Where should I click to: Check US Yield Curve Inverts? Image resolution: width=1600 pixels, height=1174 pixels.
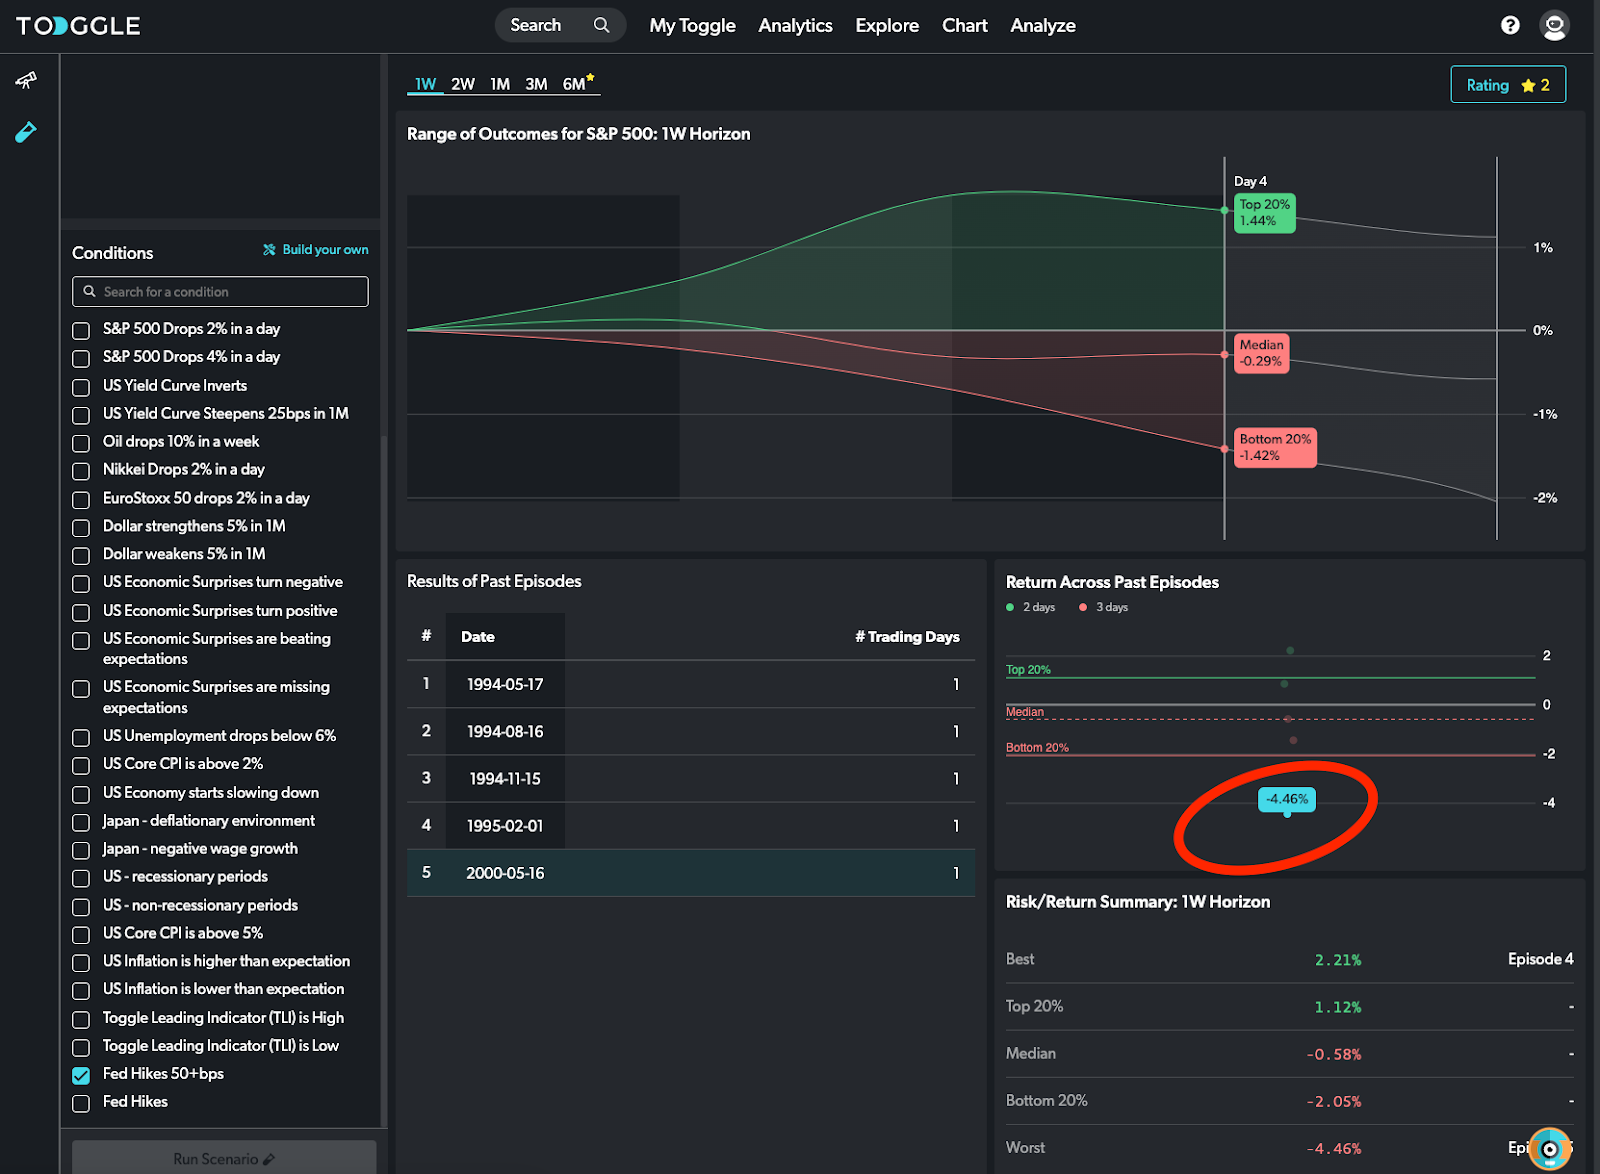(x=81, y=387)
